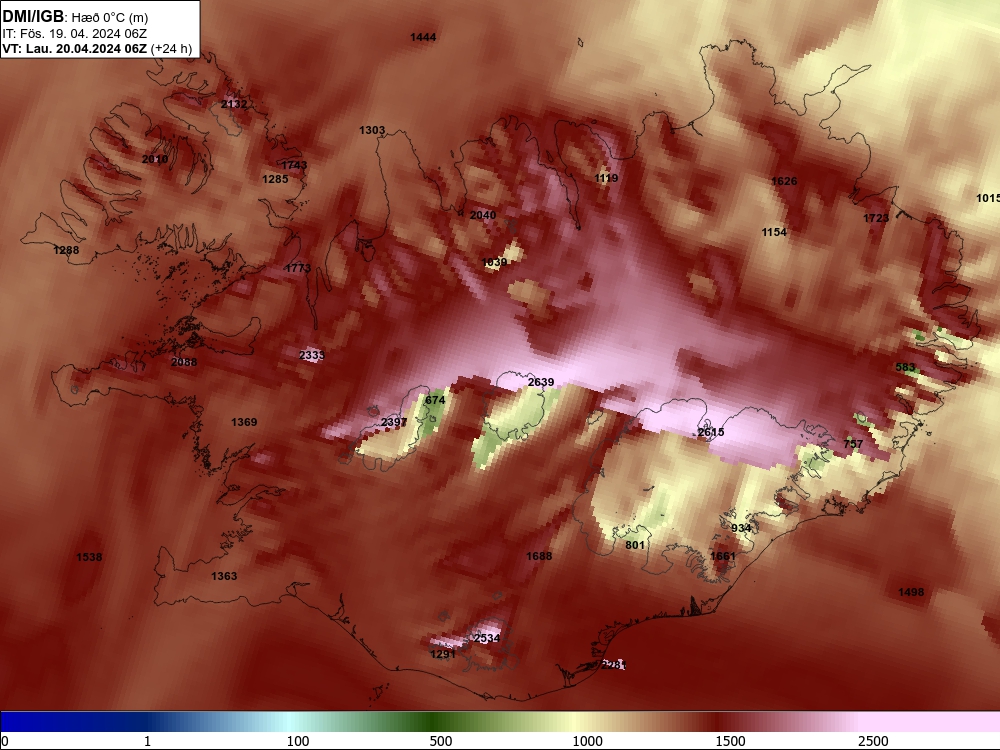The width and height of the screenshot is (1000, 750).
Task: Select the 1363 map value
Action: (x=224, y=577)
